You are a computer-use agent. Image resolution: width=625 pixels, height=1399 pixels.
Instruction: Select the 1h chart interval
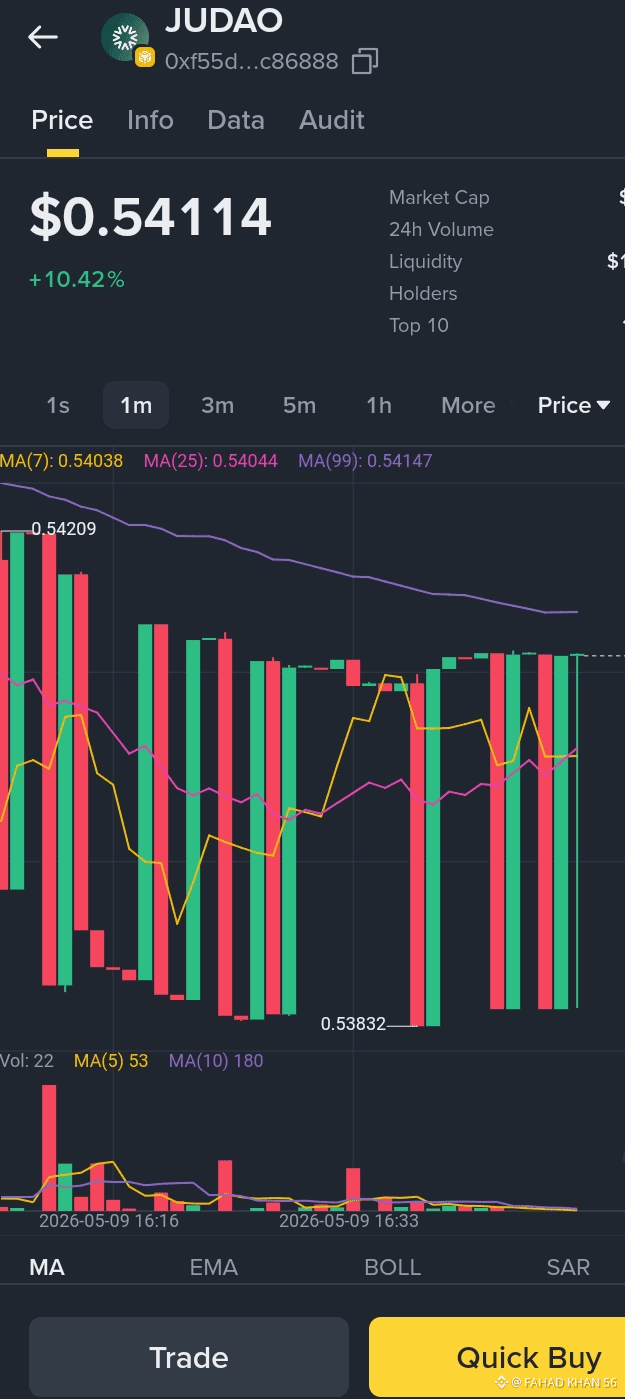point(379,405)
